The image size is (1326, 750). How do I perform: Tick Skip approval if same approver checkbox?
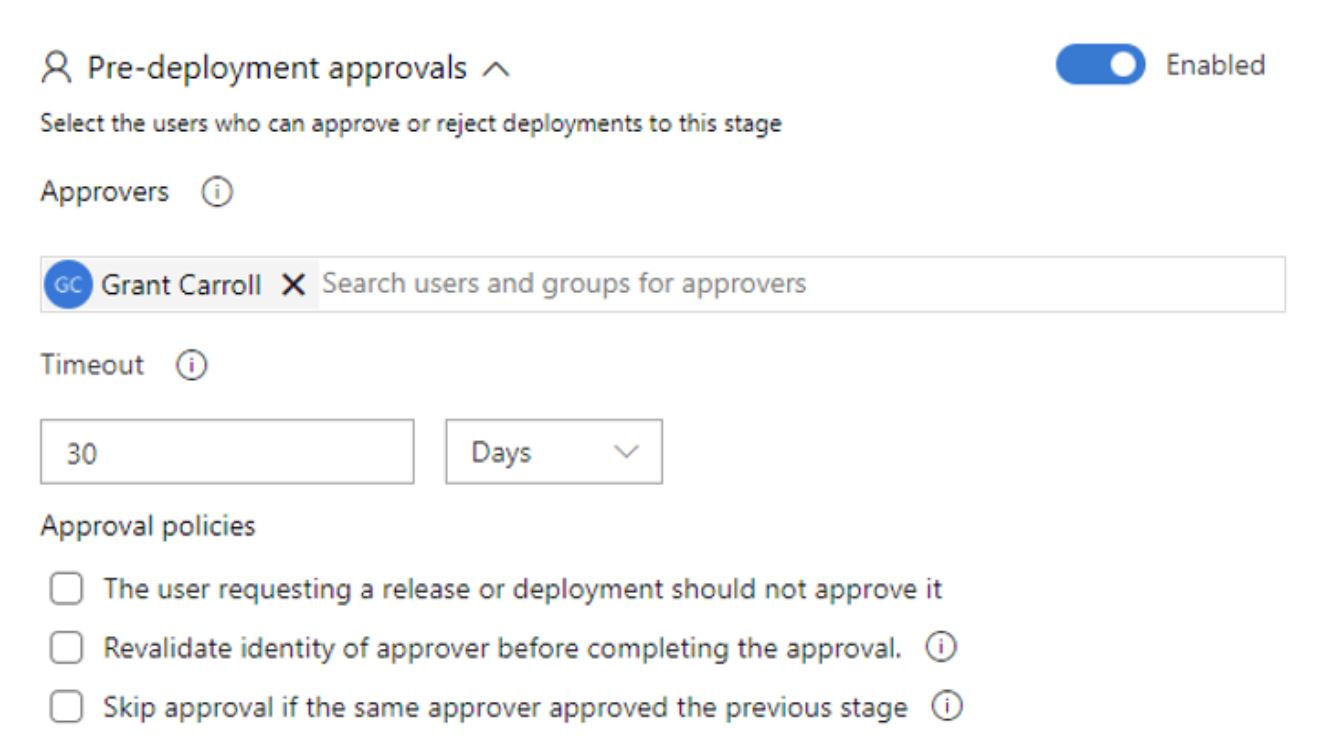(67, 708)
